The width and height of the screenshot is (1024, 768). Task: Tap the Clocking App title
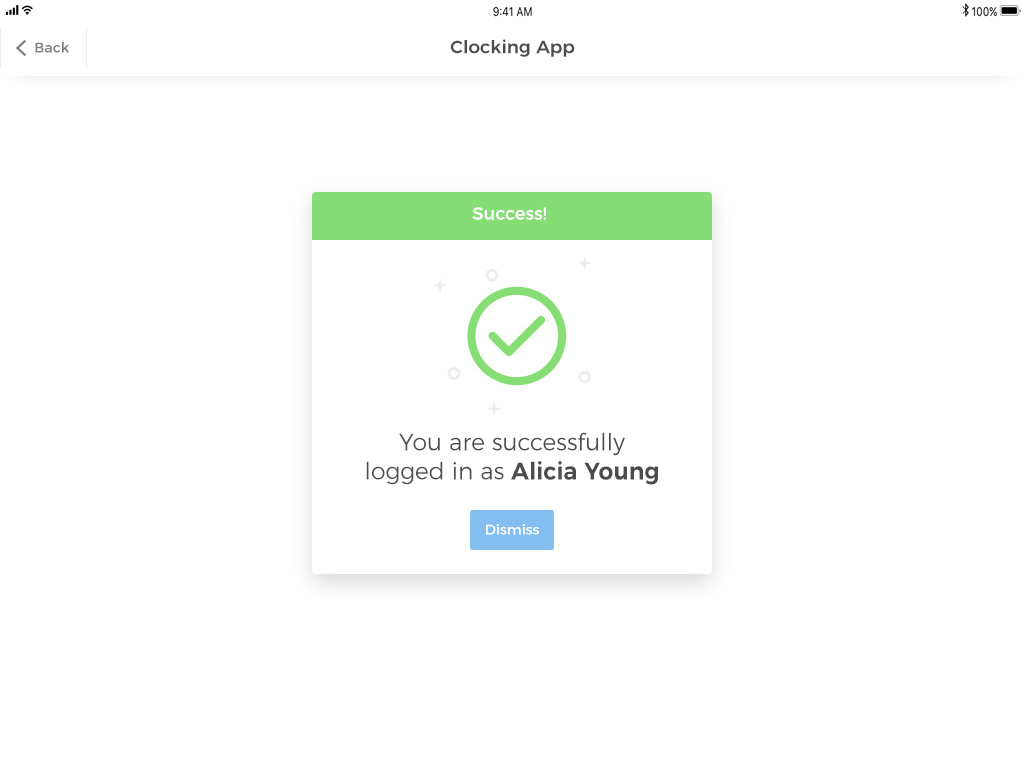pos(512,47)
